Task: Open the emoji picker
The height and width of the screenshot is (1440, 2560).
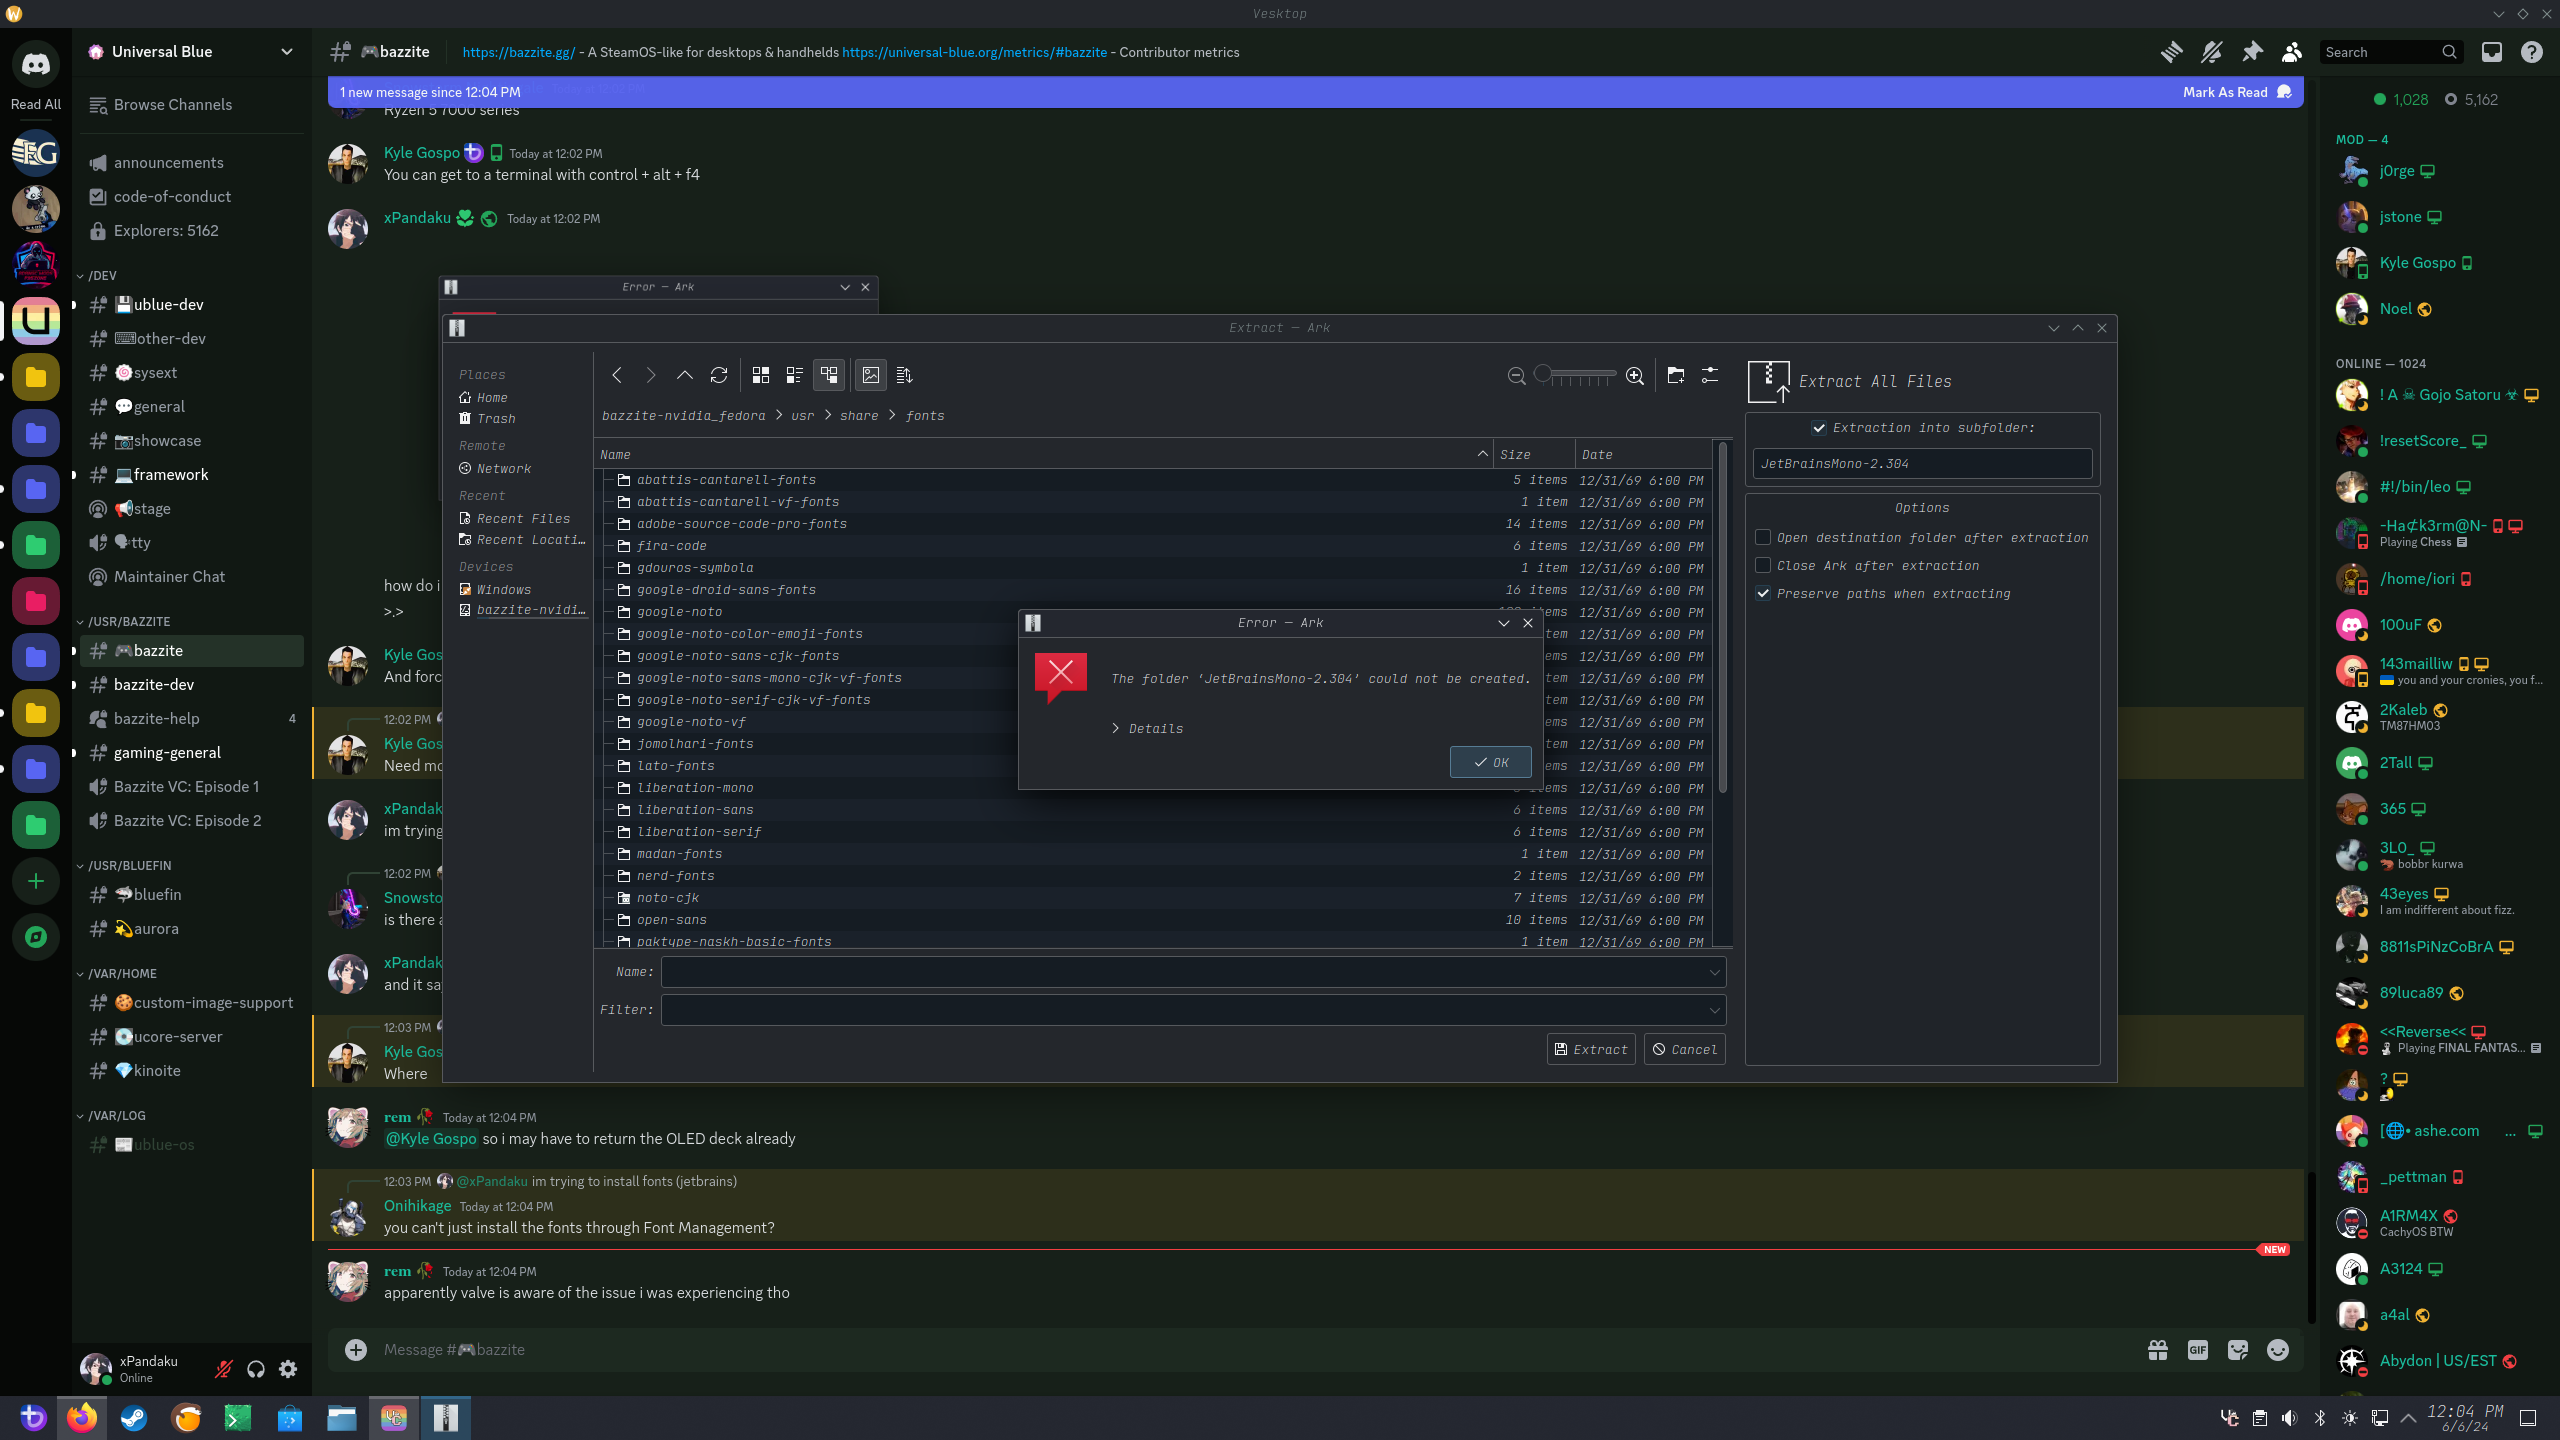Action: pyautogui.click(x=2277, y=1349)
